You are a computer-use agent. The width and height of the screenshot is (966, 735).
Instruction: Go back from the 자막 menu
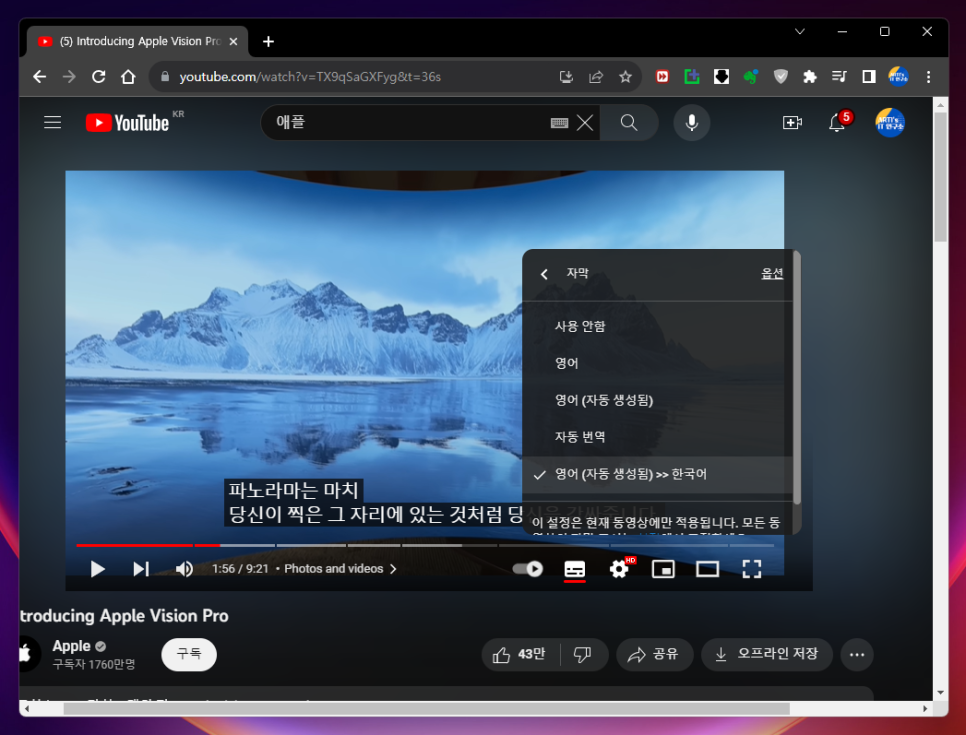pyautogui.click(x=544, y=274)
